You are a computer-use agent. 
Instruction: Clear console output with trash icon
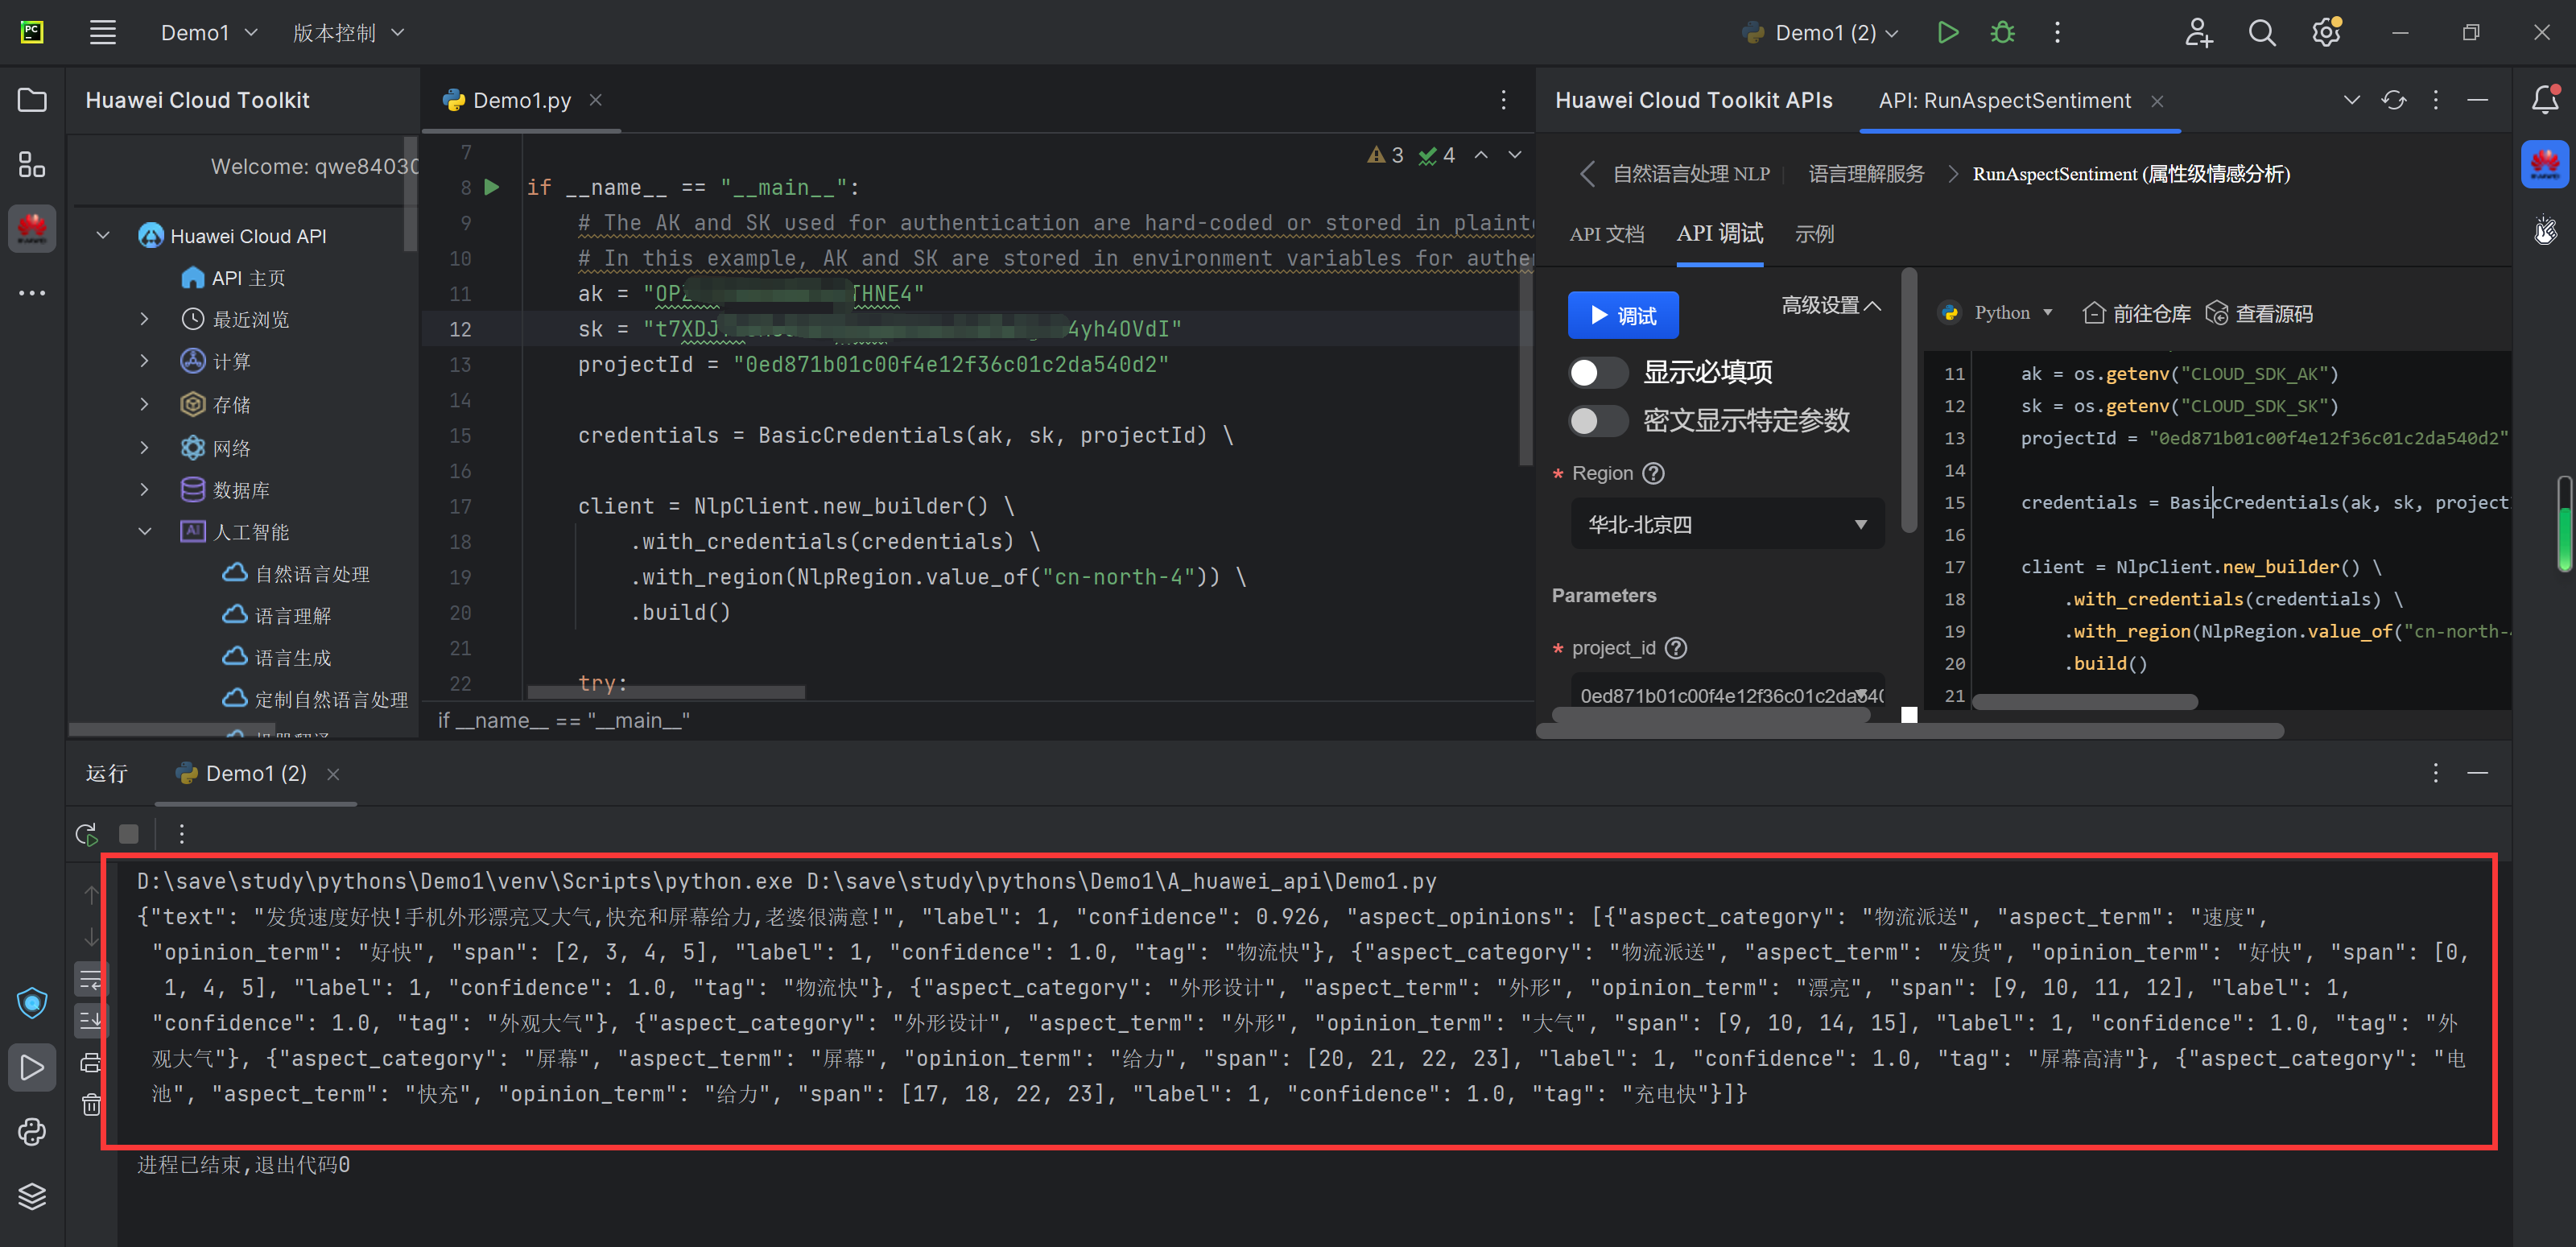coord(91,1104)
